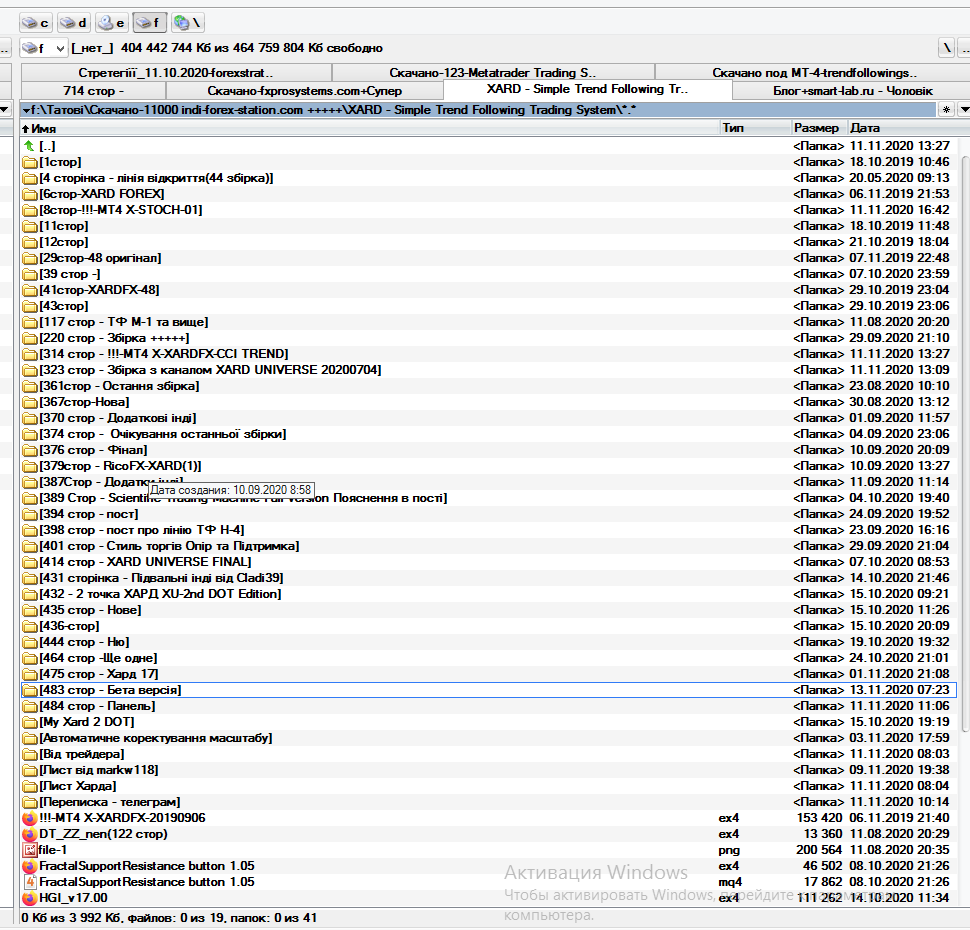Select folder [323 стор - Збірка з каналом XARD UNIVERSE 20200704]
The height and width of the screenshot is (930, 970).
click(x=489, y=370)
